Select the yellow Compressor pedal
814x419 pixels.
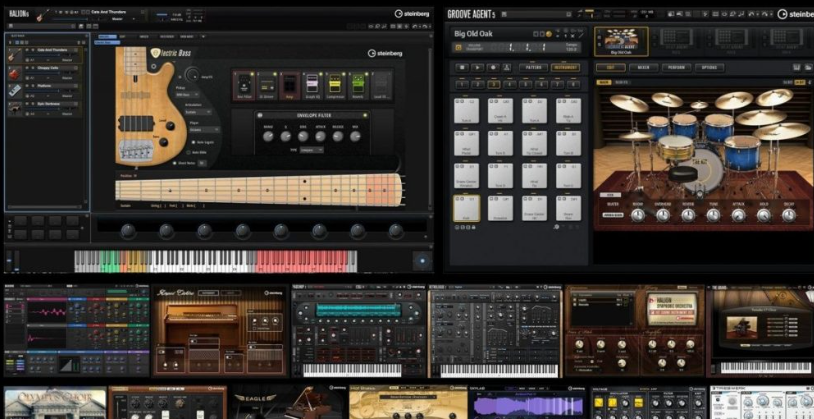(x=336, y=86)
